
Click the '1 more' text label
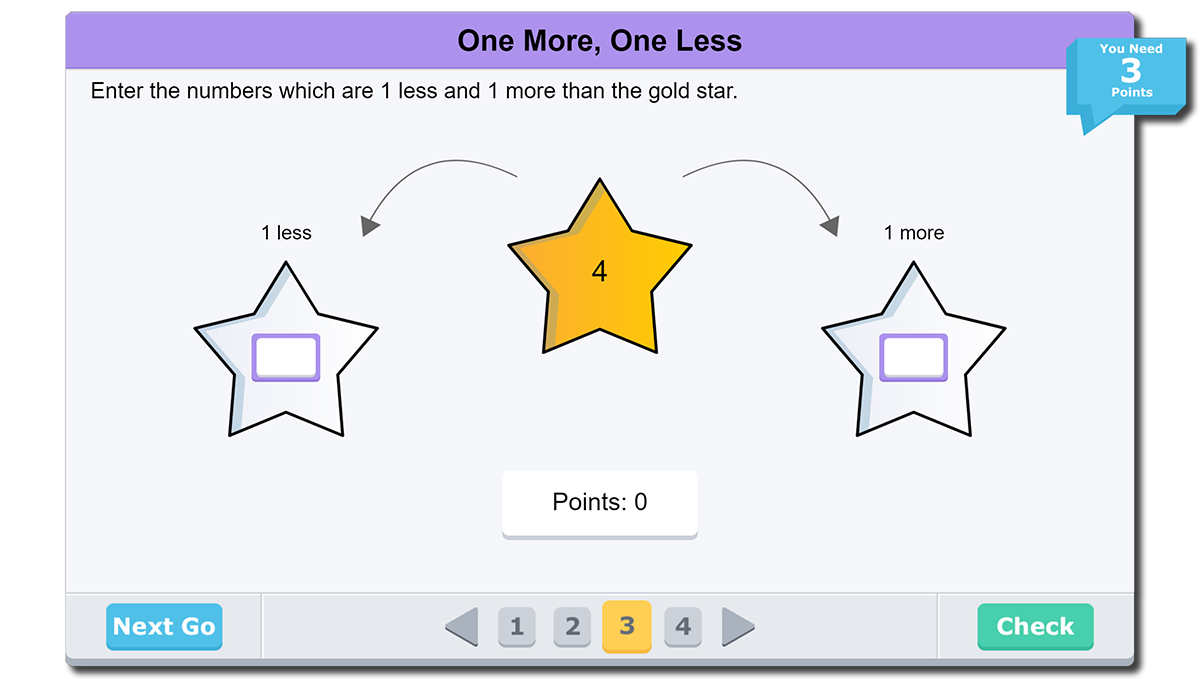tap(913, 233)
